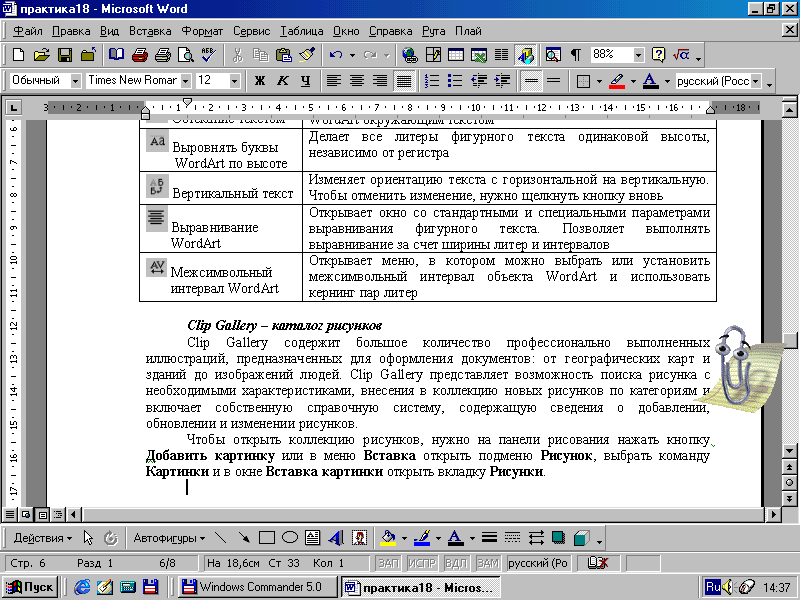The image size is (800, 600).
Task: Open Microsoft Word help question mark
Action: pyautogui.click(x=658, y=55)
